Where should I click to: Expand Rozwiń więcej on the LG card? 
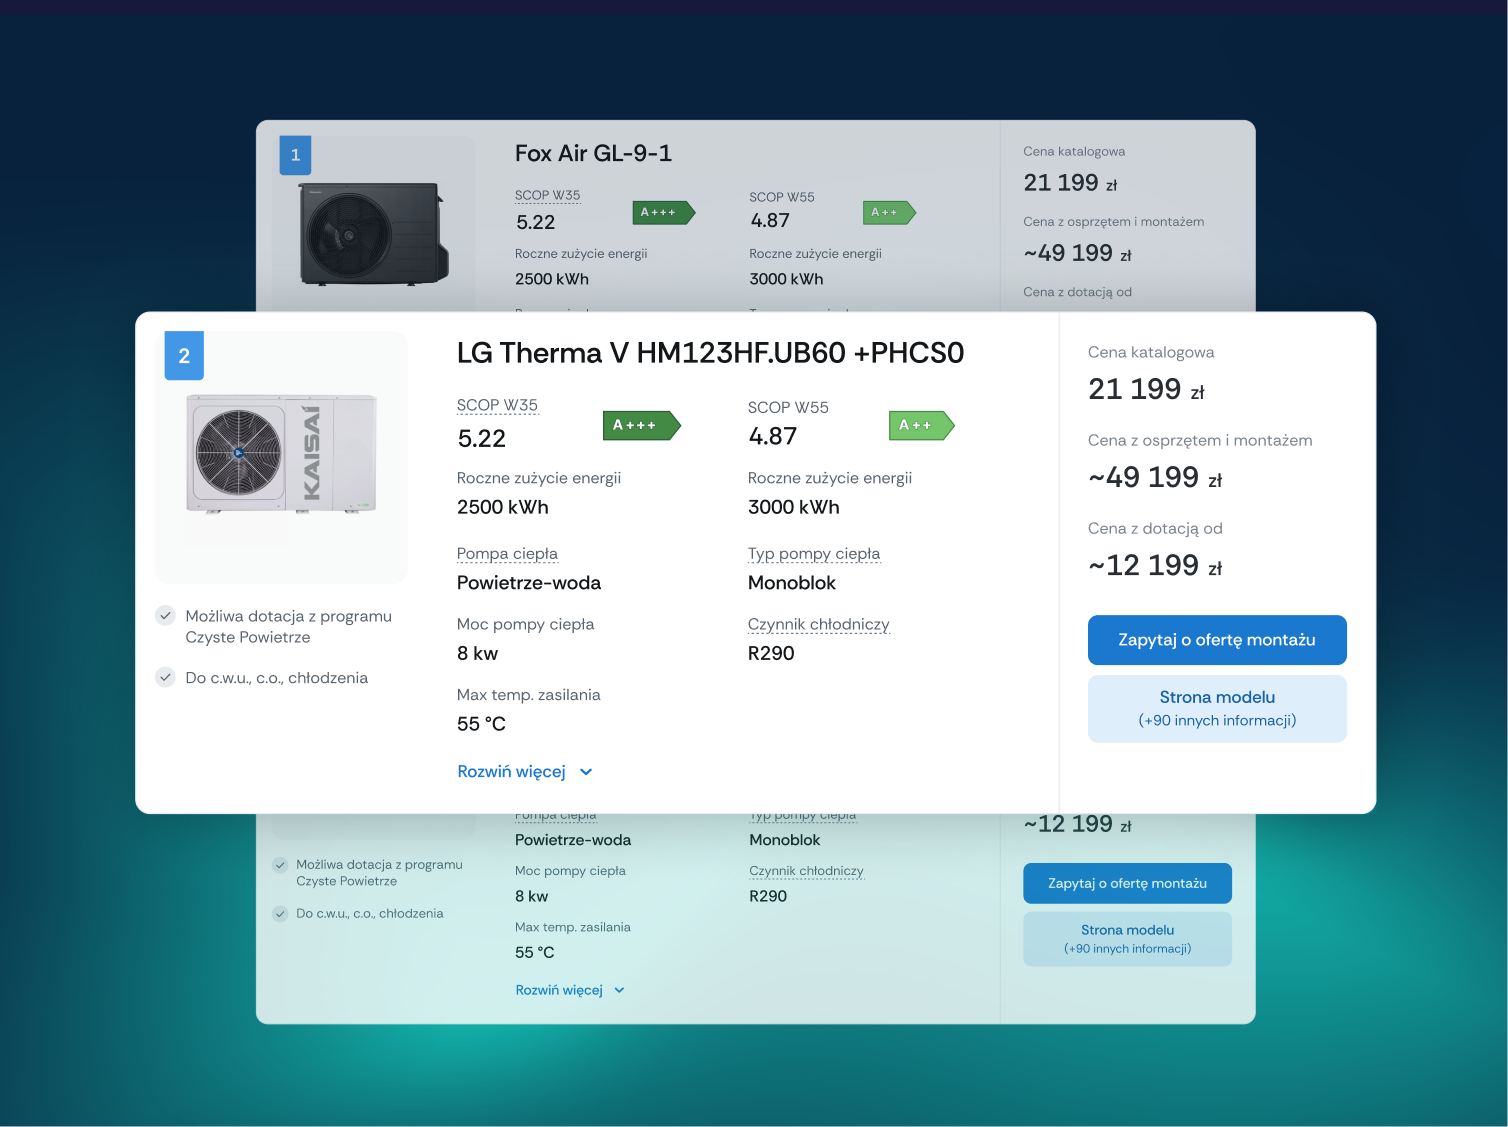[x=513, y=771]
